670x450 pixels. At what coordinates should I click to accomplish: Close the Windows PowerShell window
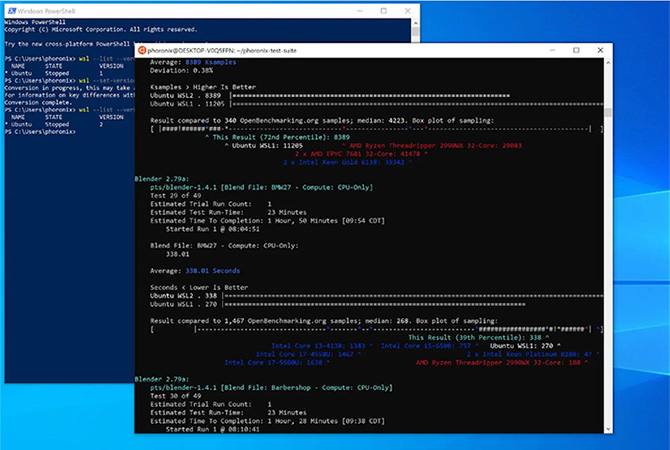pos(407,11)
